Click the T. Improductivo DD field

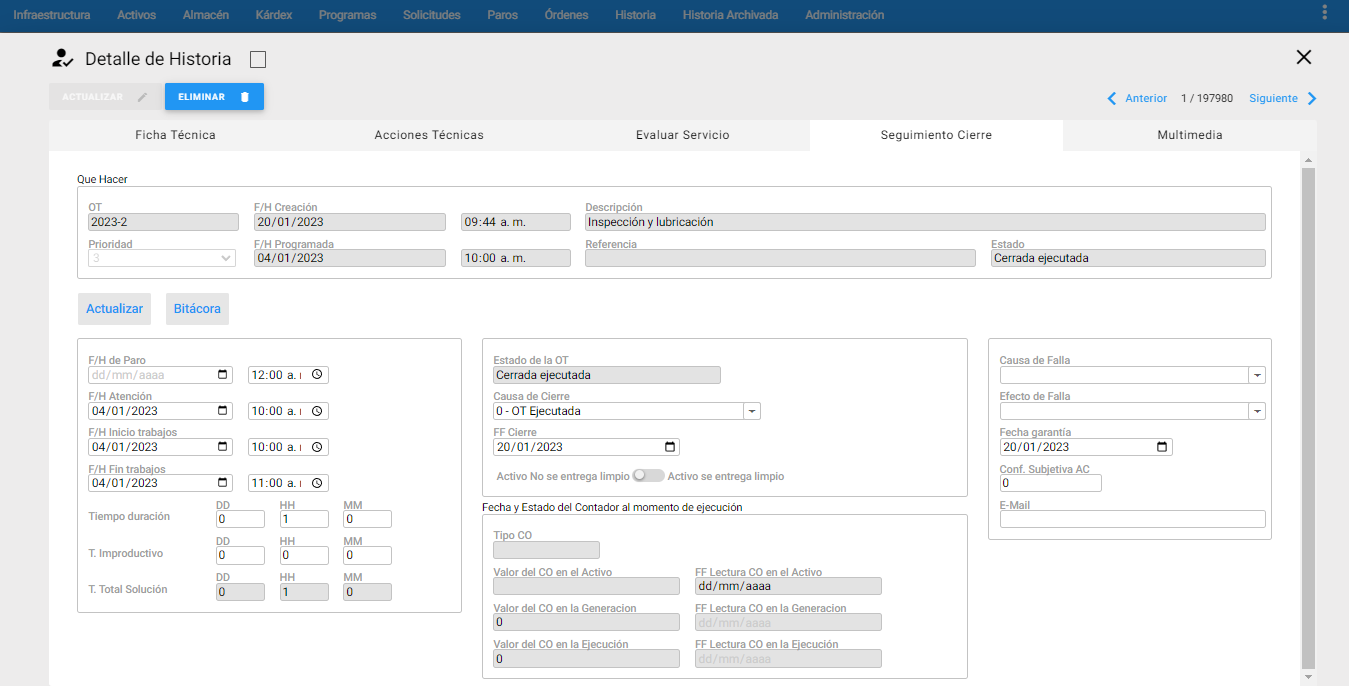click(240, 555)
